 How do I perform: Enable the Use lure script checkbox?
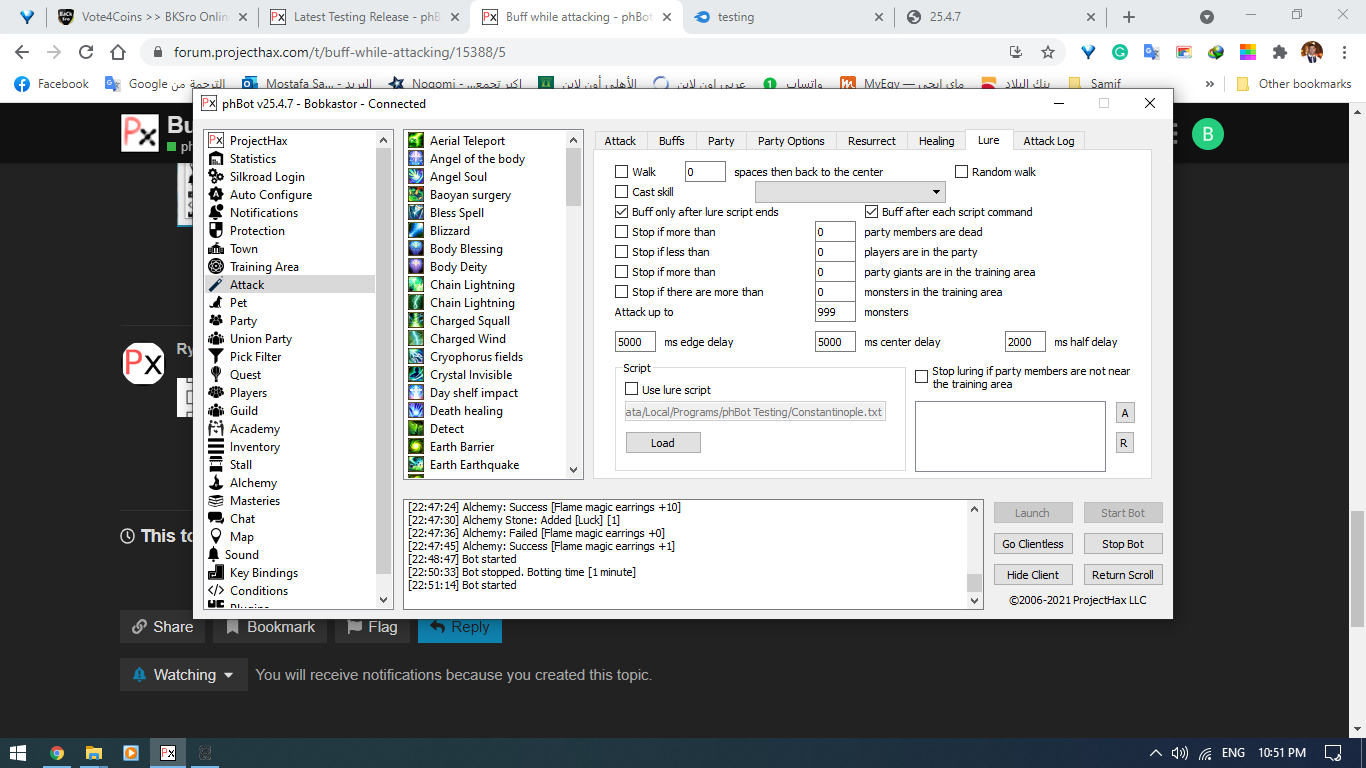631,390
